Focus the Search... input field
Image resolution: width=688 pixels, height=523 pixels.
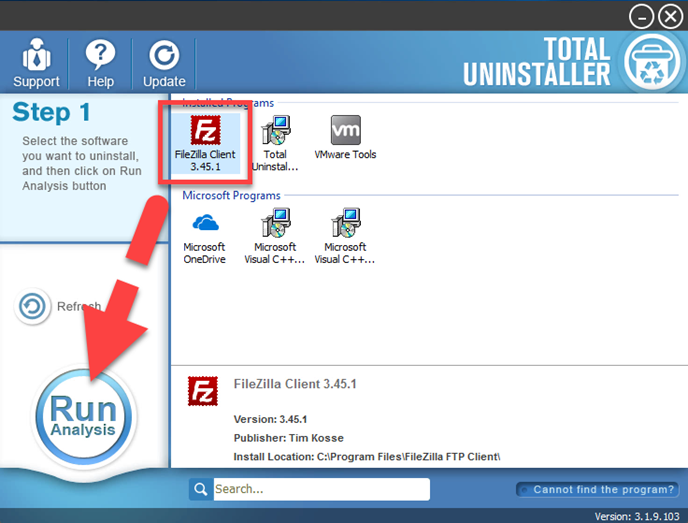(x=322, y=489)
